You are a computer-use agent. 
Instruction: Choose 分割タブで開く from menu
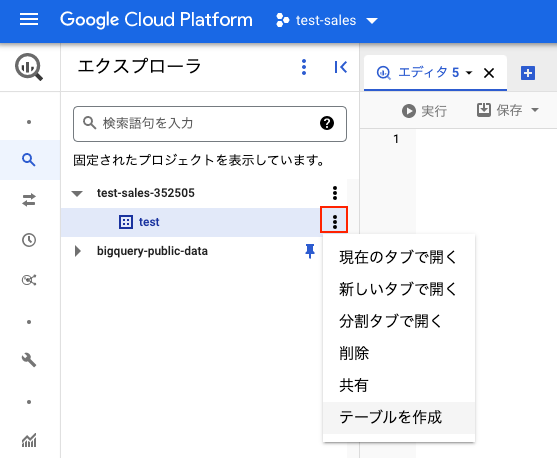pyautogui.click(x=399, y=321)
